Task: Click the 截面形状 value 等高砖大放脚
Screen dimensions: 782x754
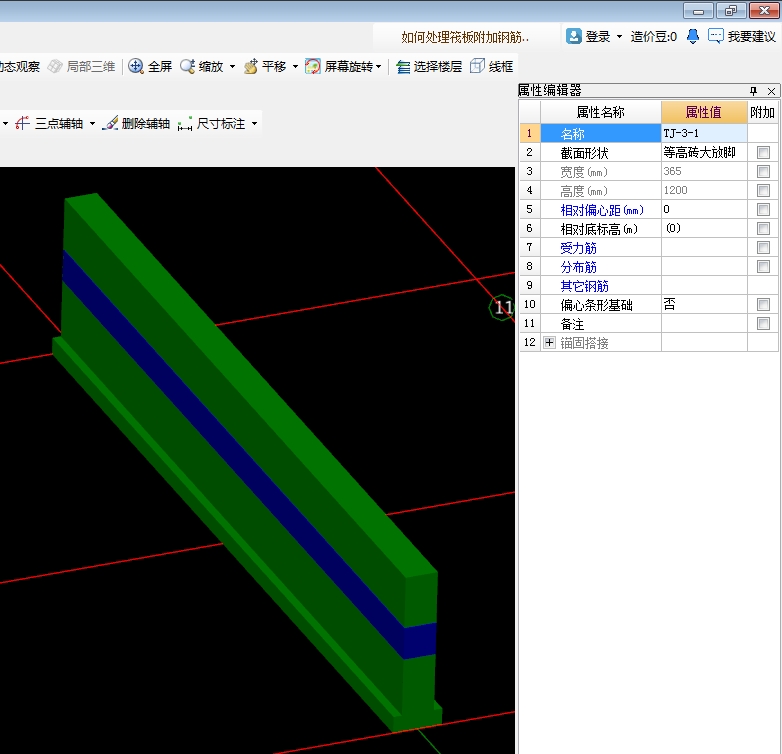Action: [704, 152]
